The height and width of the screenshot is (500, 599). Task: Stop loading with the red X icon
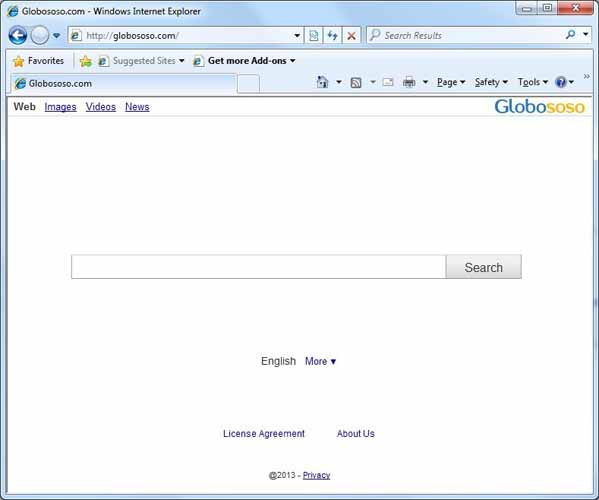(351, 36)
